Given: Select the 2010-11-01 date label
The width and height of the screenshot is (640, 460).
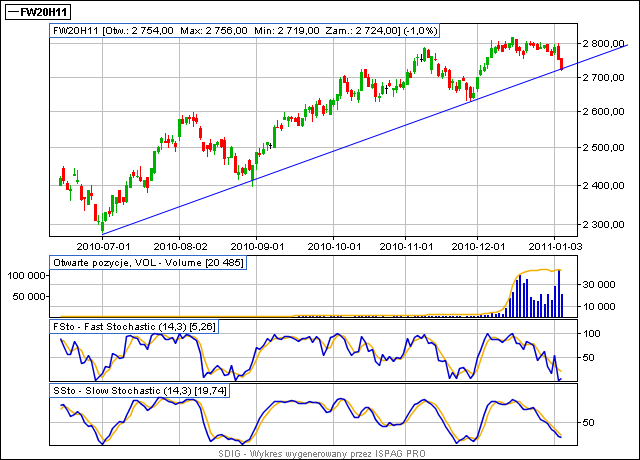Looking at the screenshot, I should 411,243.
